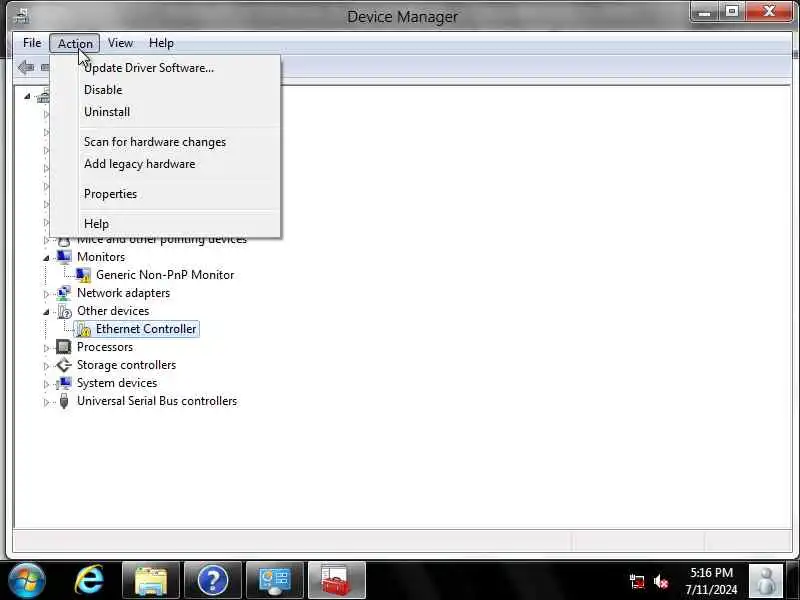Click the Back arrow toolbar button
The height and width of the screenshot is (600, 800).
(26, 67)
